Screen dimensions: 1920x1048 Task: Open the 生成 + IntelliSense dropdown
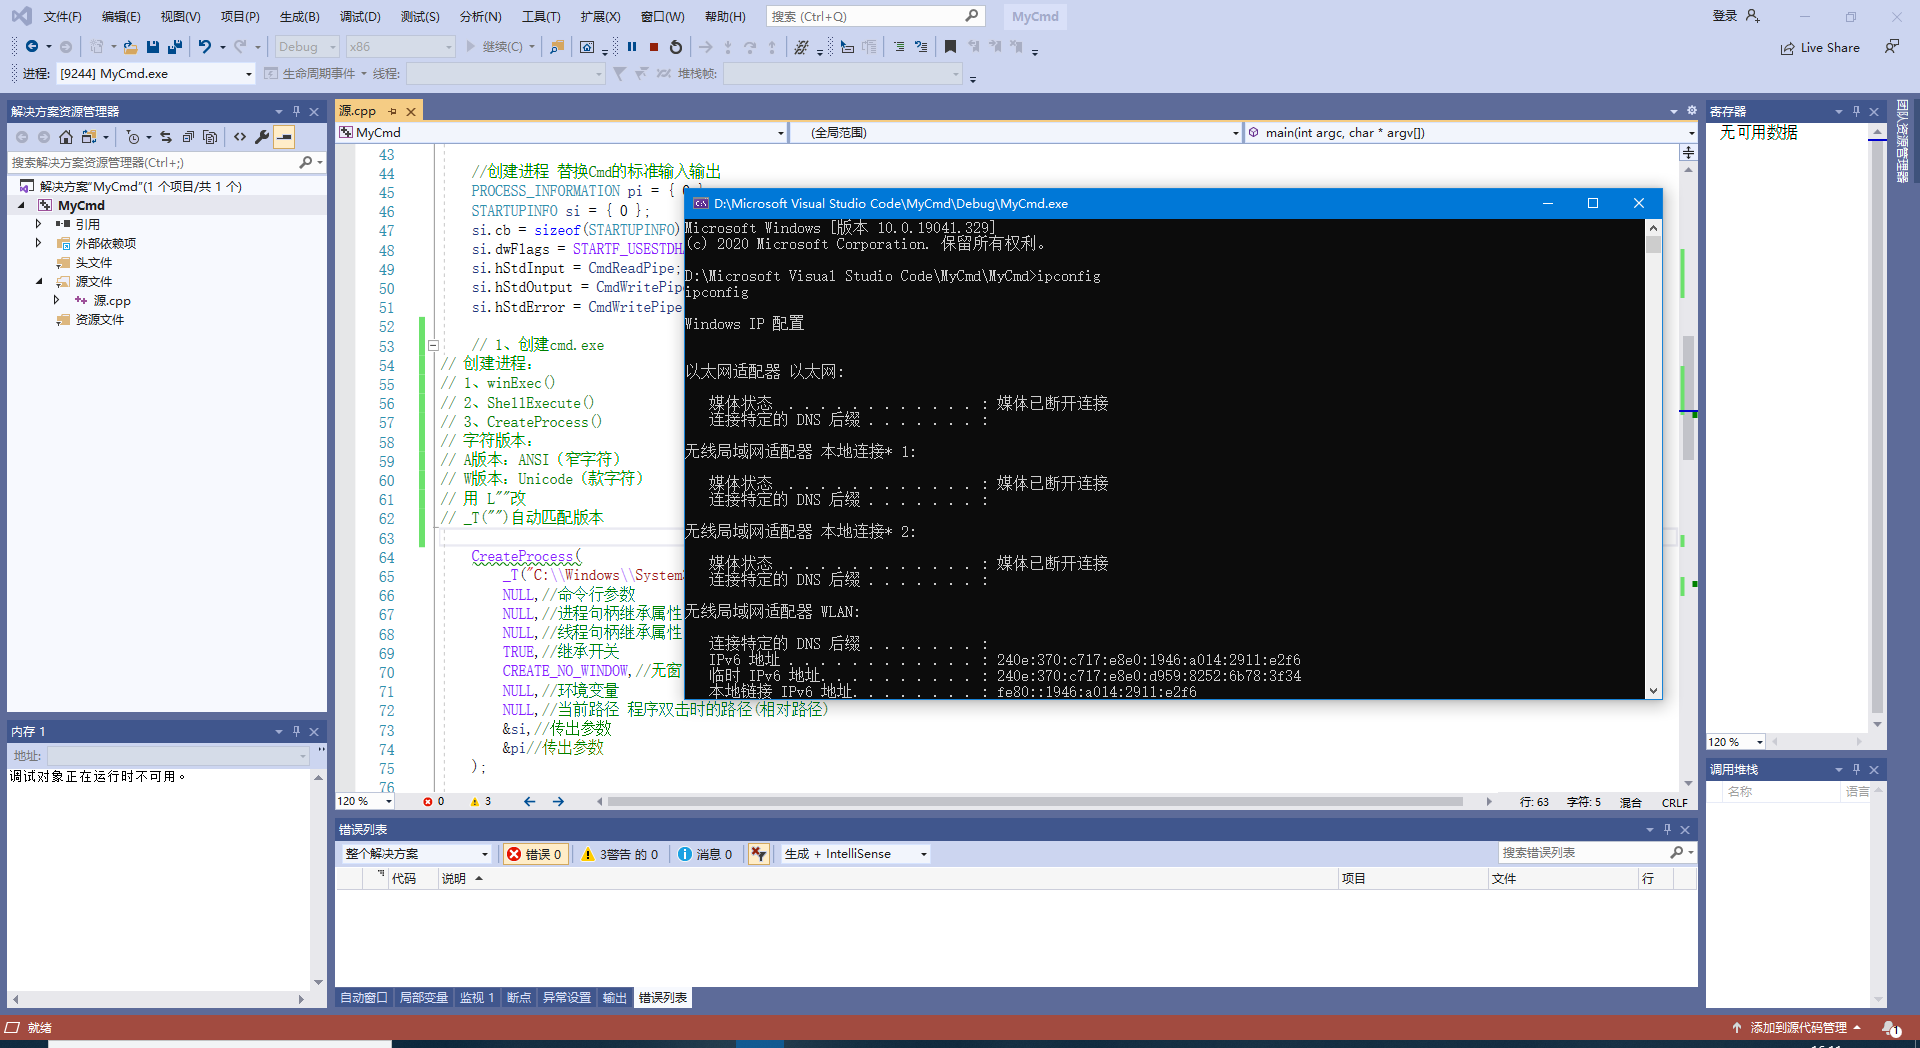click(924, 854)
